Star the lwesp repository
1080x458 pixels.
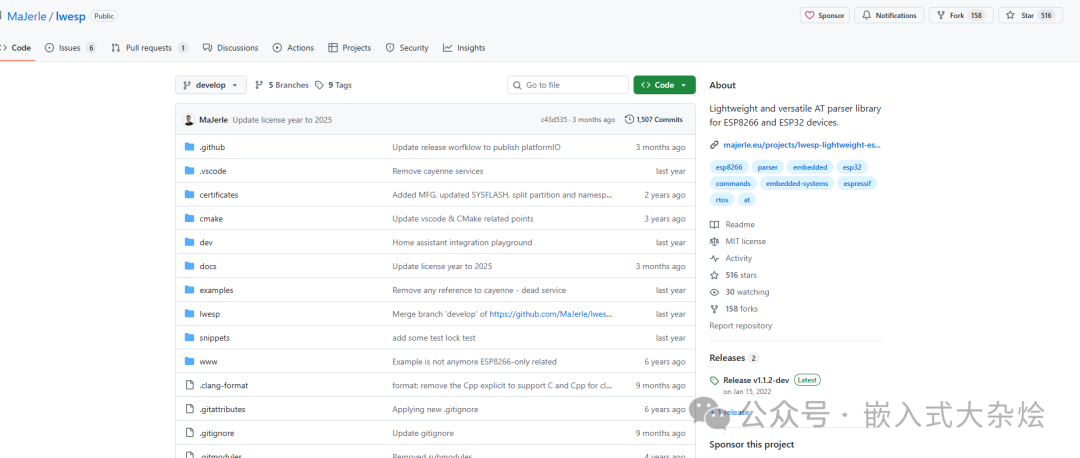[x=1030, y=15]
